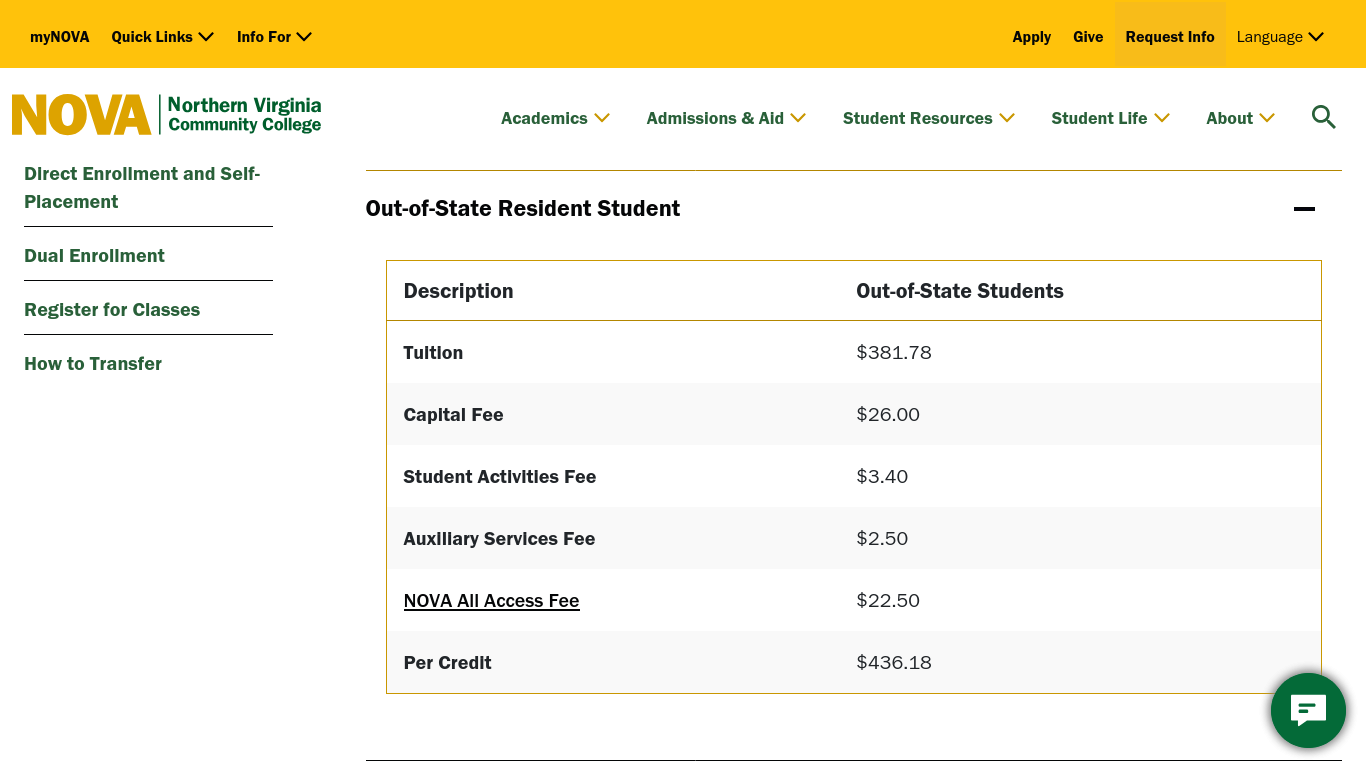
Task: Open the Language dropdown
Action: coord(1280,37)
